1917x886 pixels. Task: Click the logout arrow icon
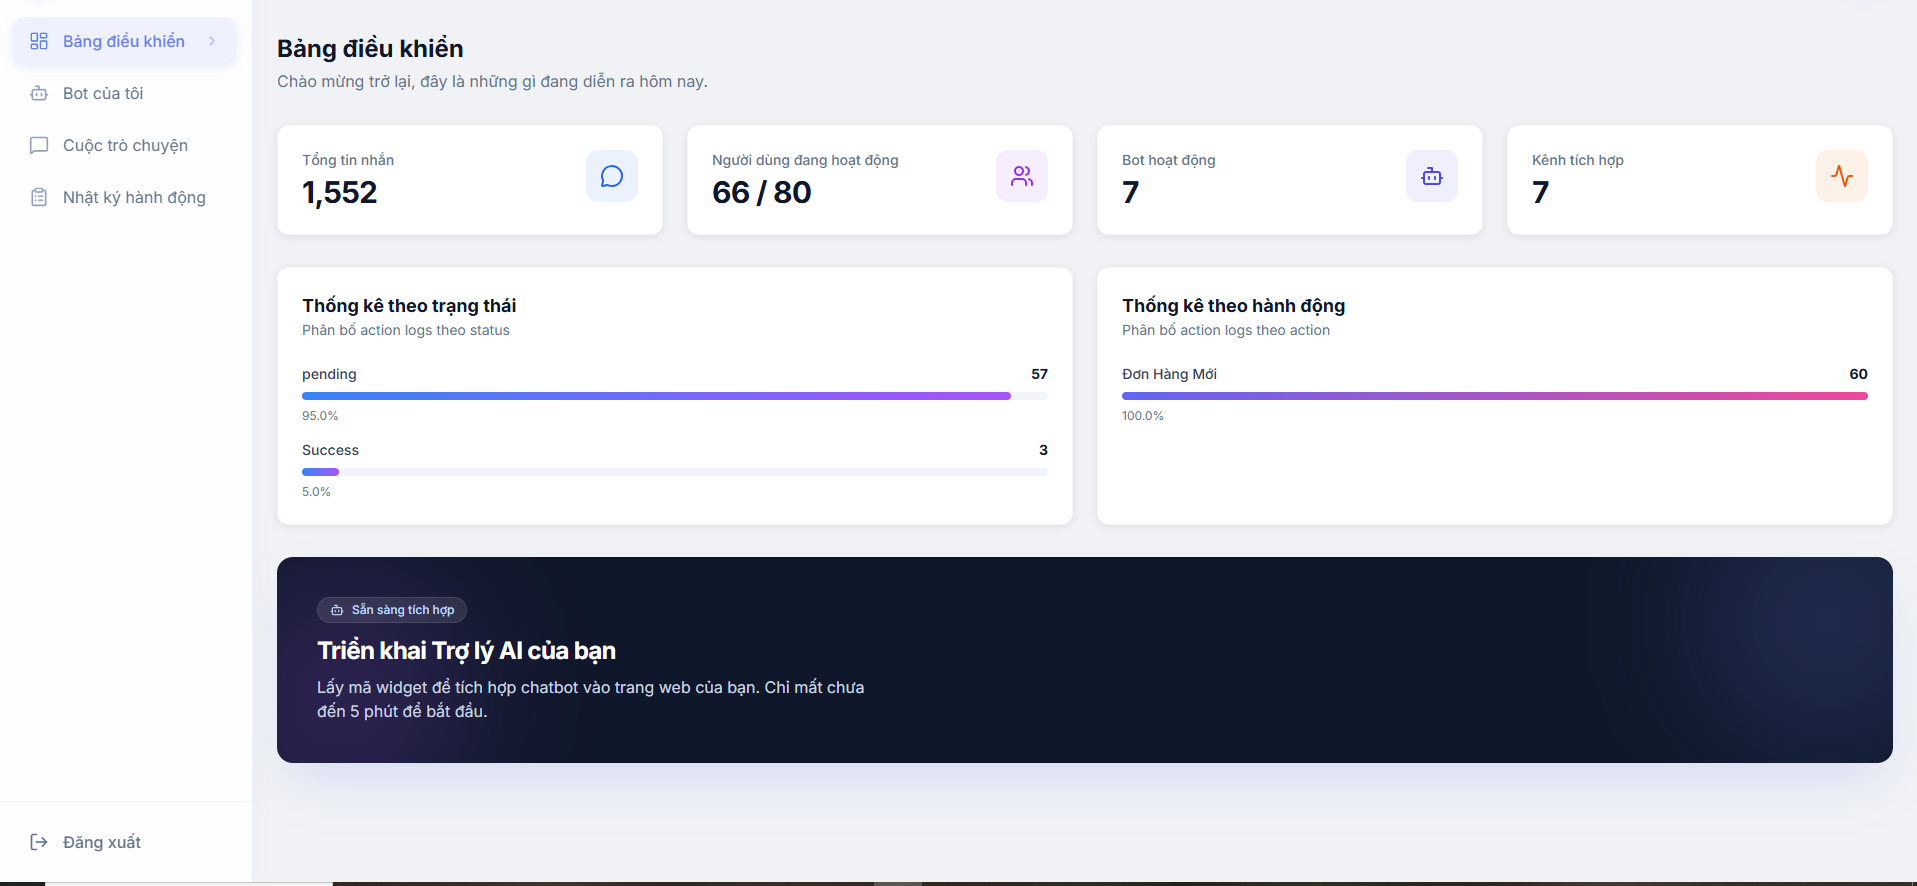pos(39,842)
